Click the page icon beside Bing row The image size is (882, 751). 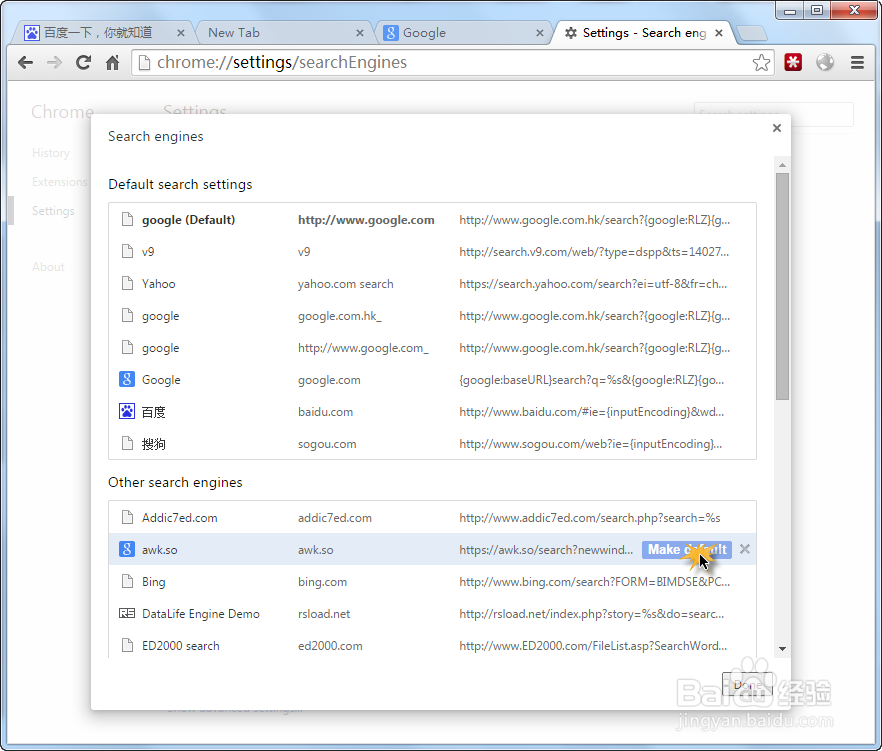(128, 581)
